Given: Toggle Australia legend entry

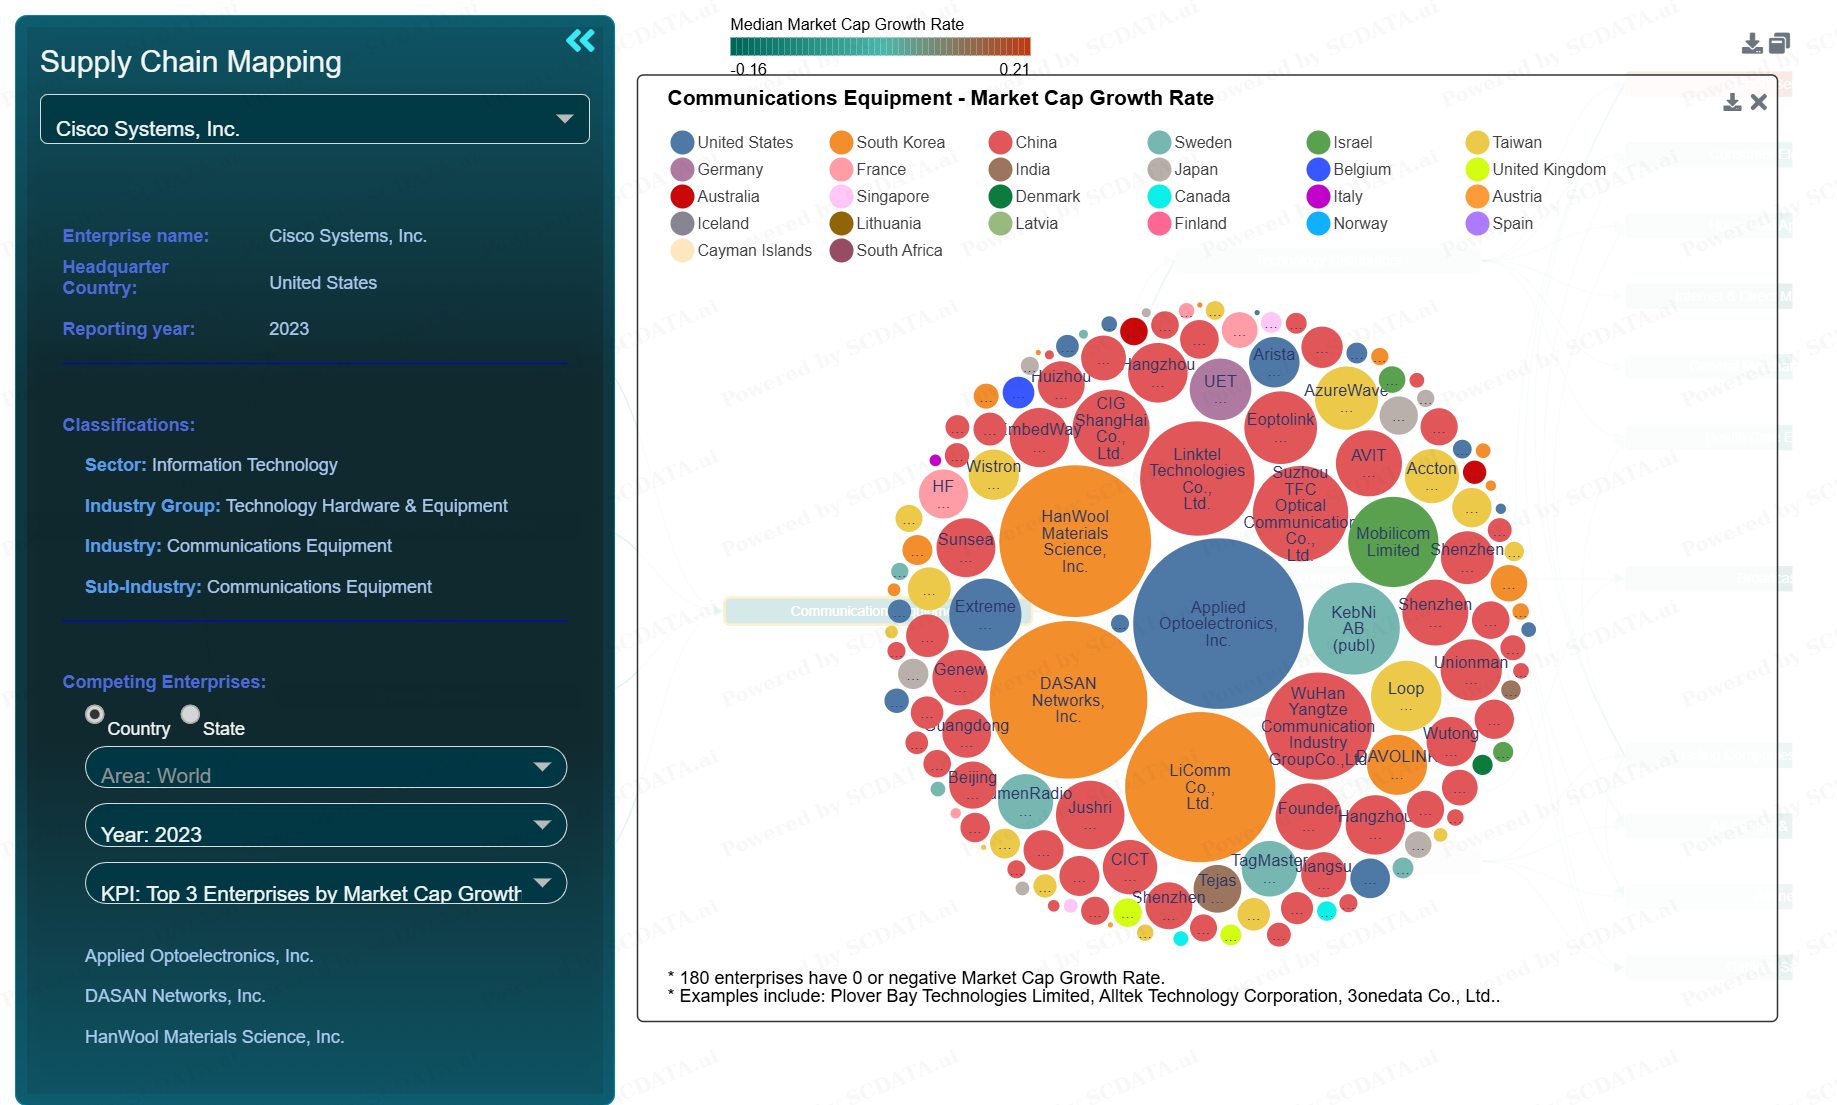Looking at the screenshot, I should point(715,197).
